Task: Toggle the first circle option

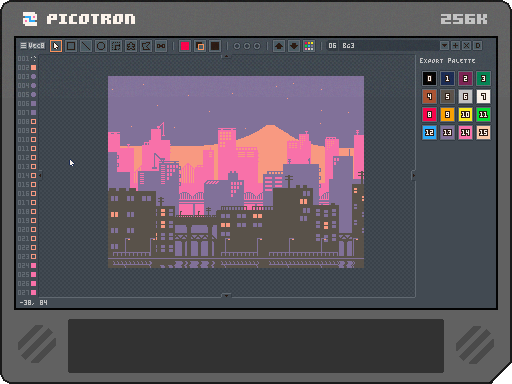Action: pos(237,46)
